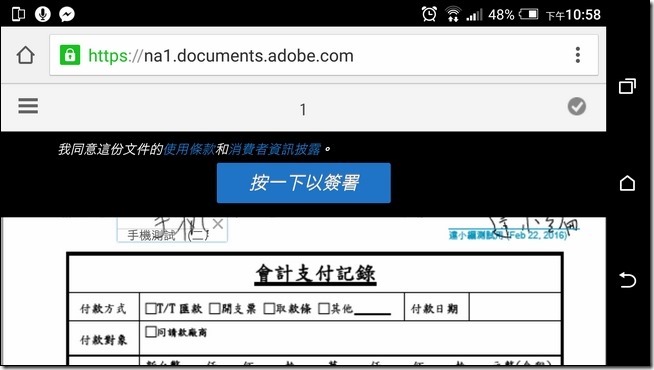The image size is (654, 370).
Task: Open the 使用條款 terms of use link
Action: tap(189, 149)
